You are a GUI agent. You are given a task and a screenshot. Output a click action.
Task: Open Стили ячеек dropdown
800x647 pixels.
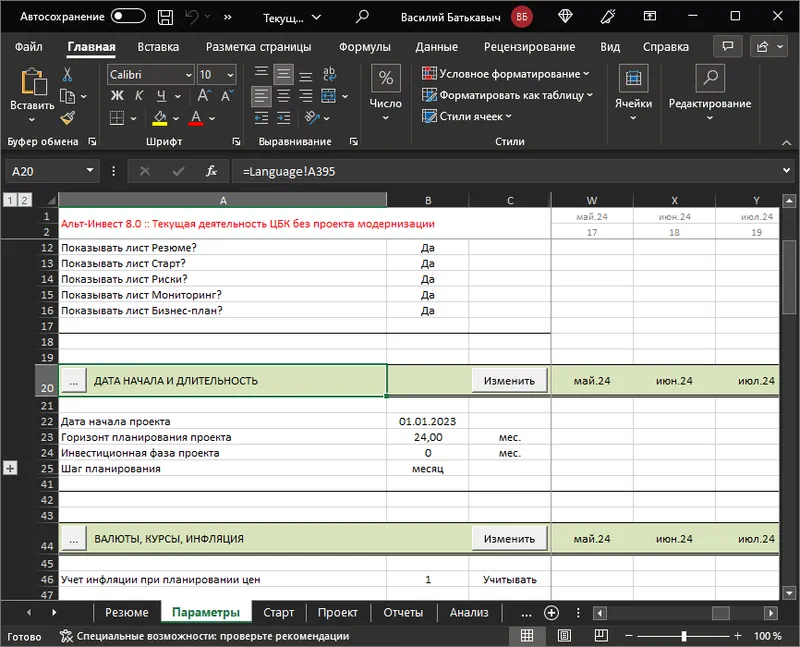tap(467, 117)
